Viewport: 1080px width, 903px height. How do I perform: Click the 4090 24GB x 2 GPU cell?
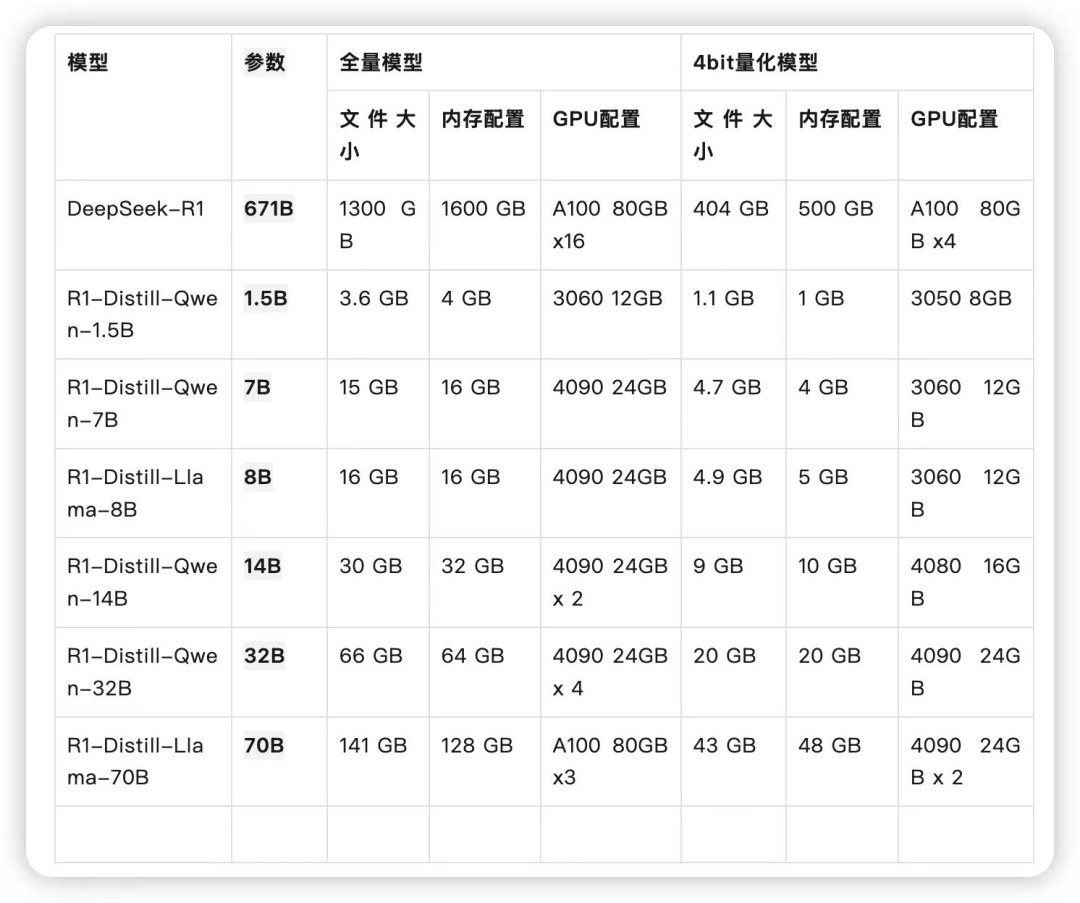click(610, 582)
